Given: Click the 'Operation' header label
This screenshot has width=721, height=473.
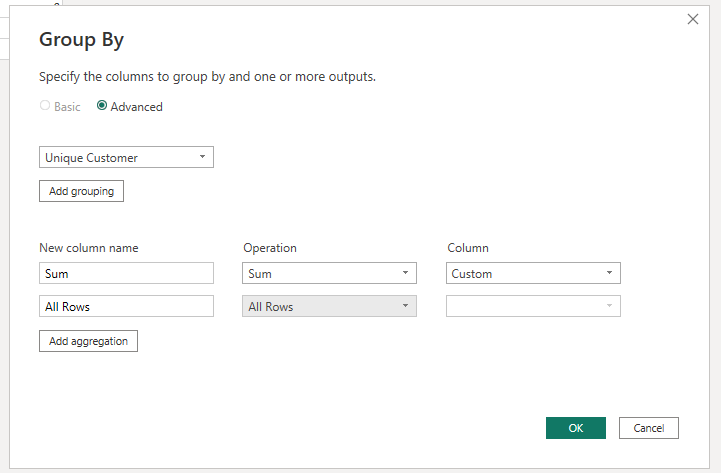Looking at the screenshot, I should click(270, 248).
